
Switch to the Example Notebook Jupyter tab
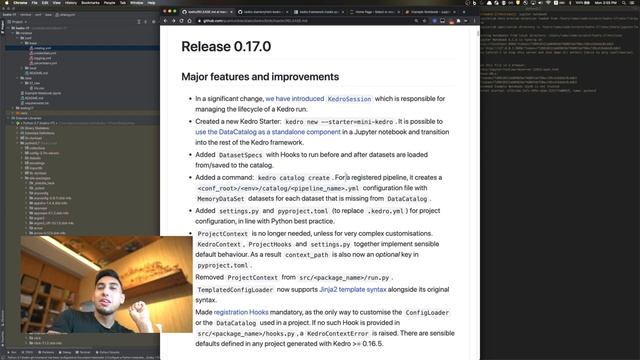click(429, 12)
